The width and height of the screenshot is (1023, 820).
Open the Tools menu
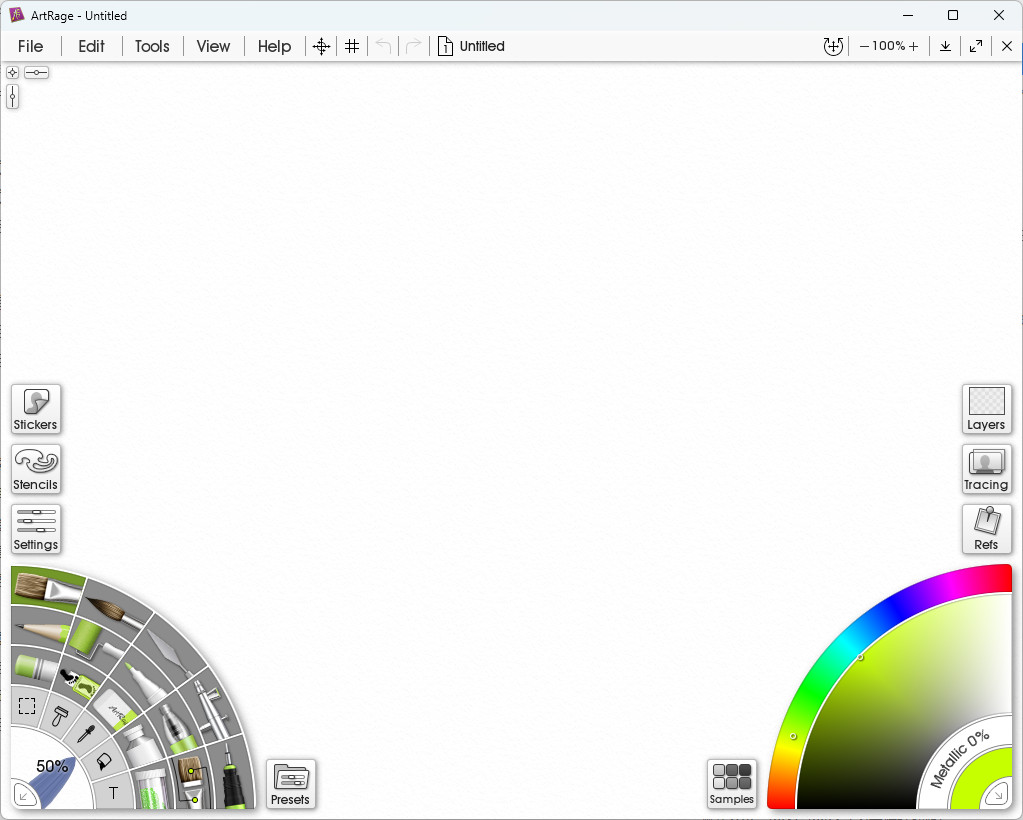tap(152, 46)
